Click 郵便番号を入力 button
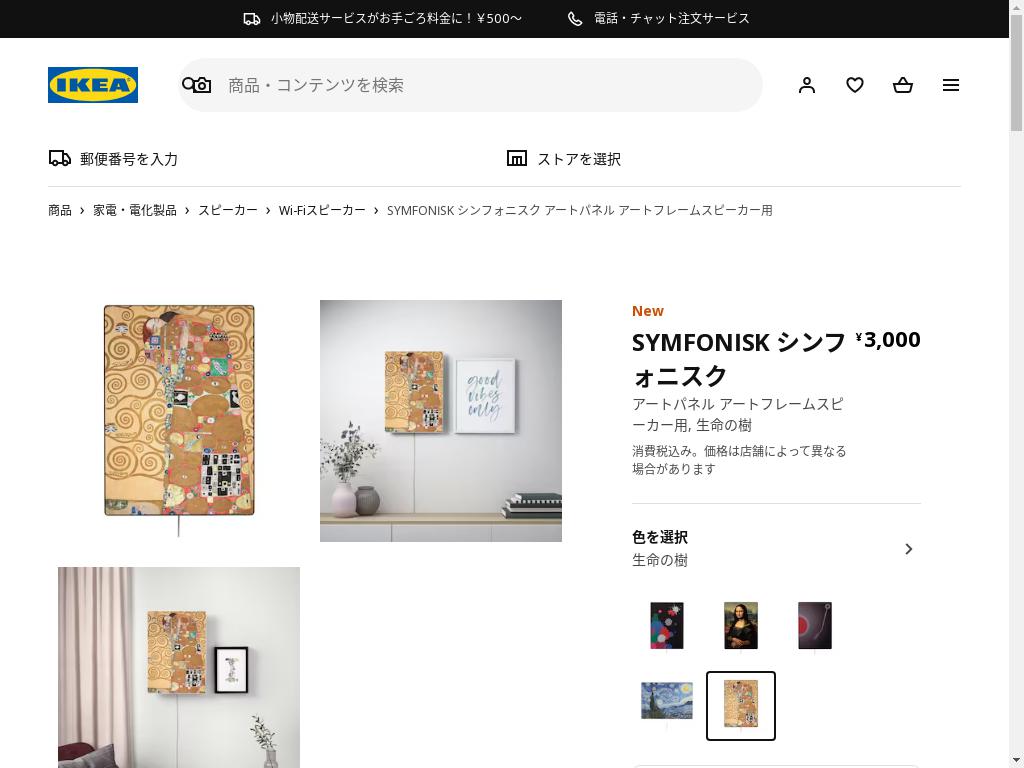The image size is (1024, 768). [x=114, y=159]
